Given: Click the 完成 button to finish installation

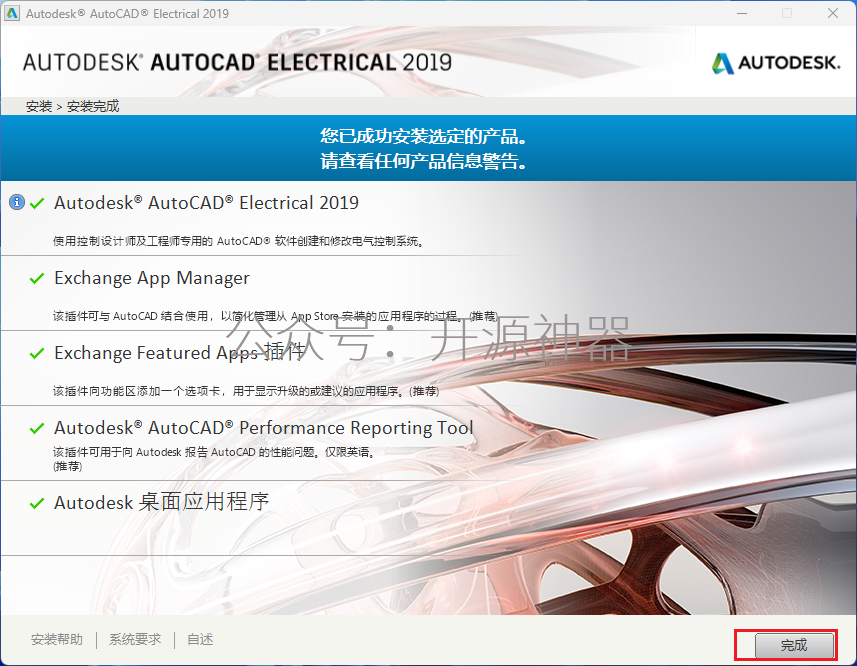Looking at the screenshot, I should [794, 645].
